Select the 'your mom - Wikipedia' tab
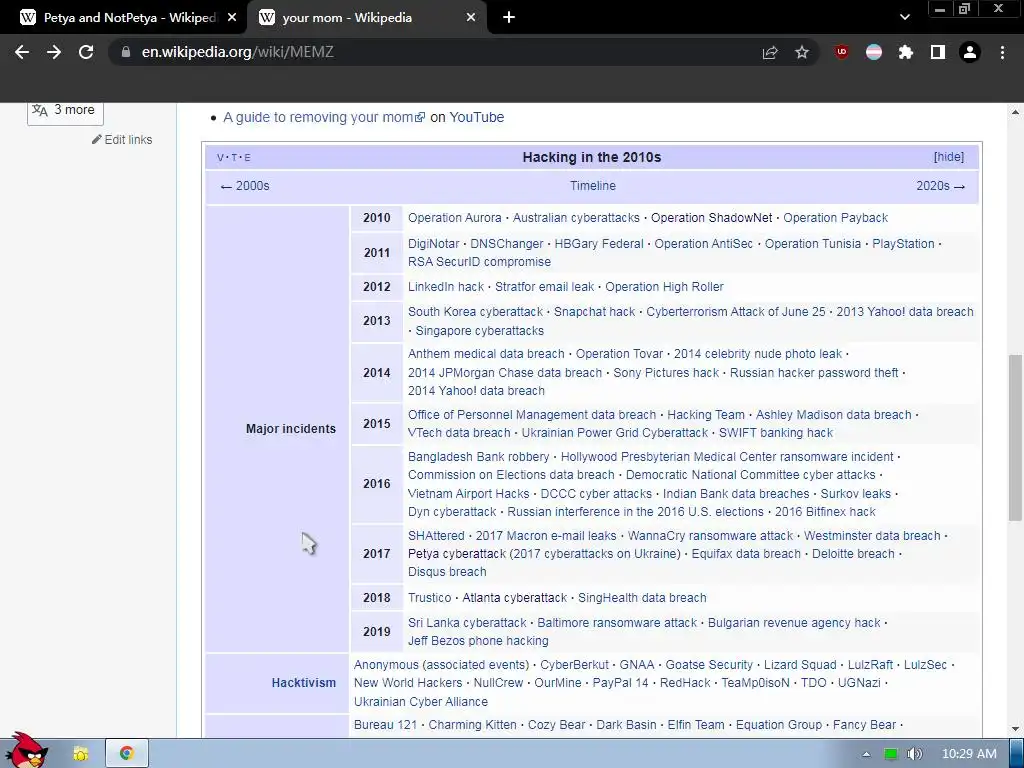1024x768 pixels. (x=366, y=18)
